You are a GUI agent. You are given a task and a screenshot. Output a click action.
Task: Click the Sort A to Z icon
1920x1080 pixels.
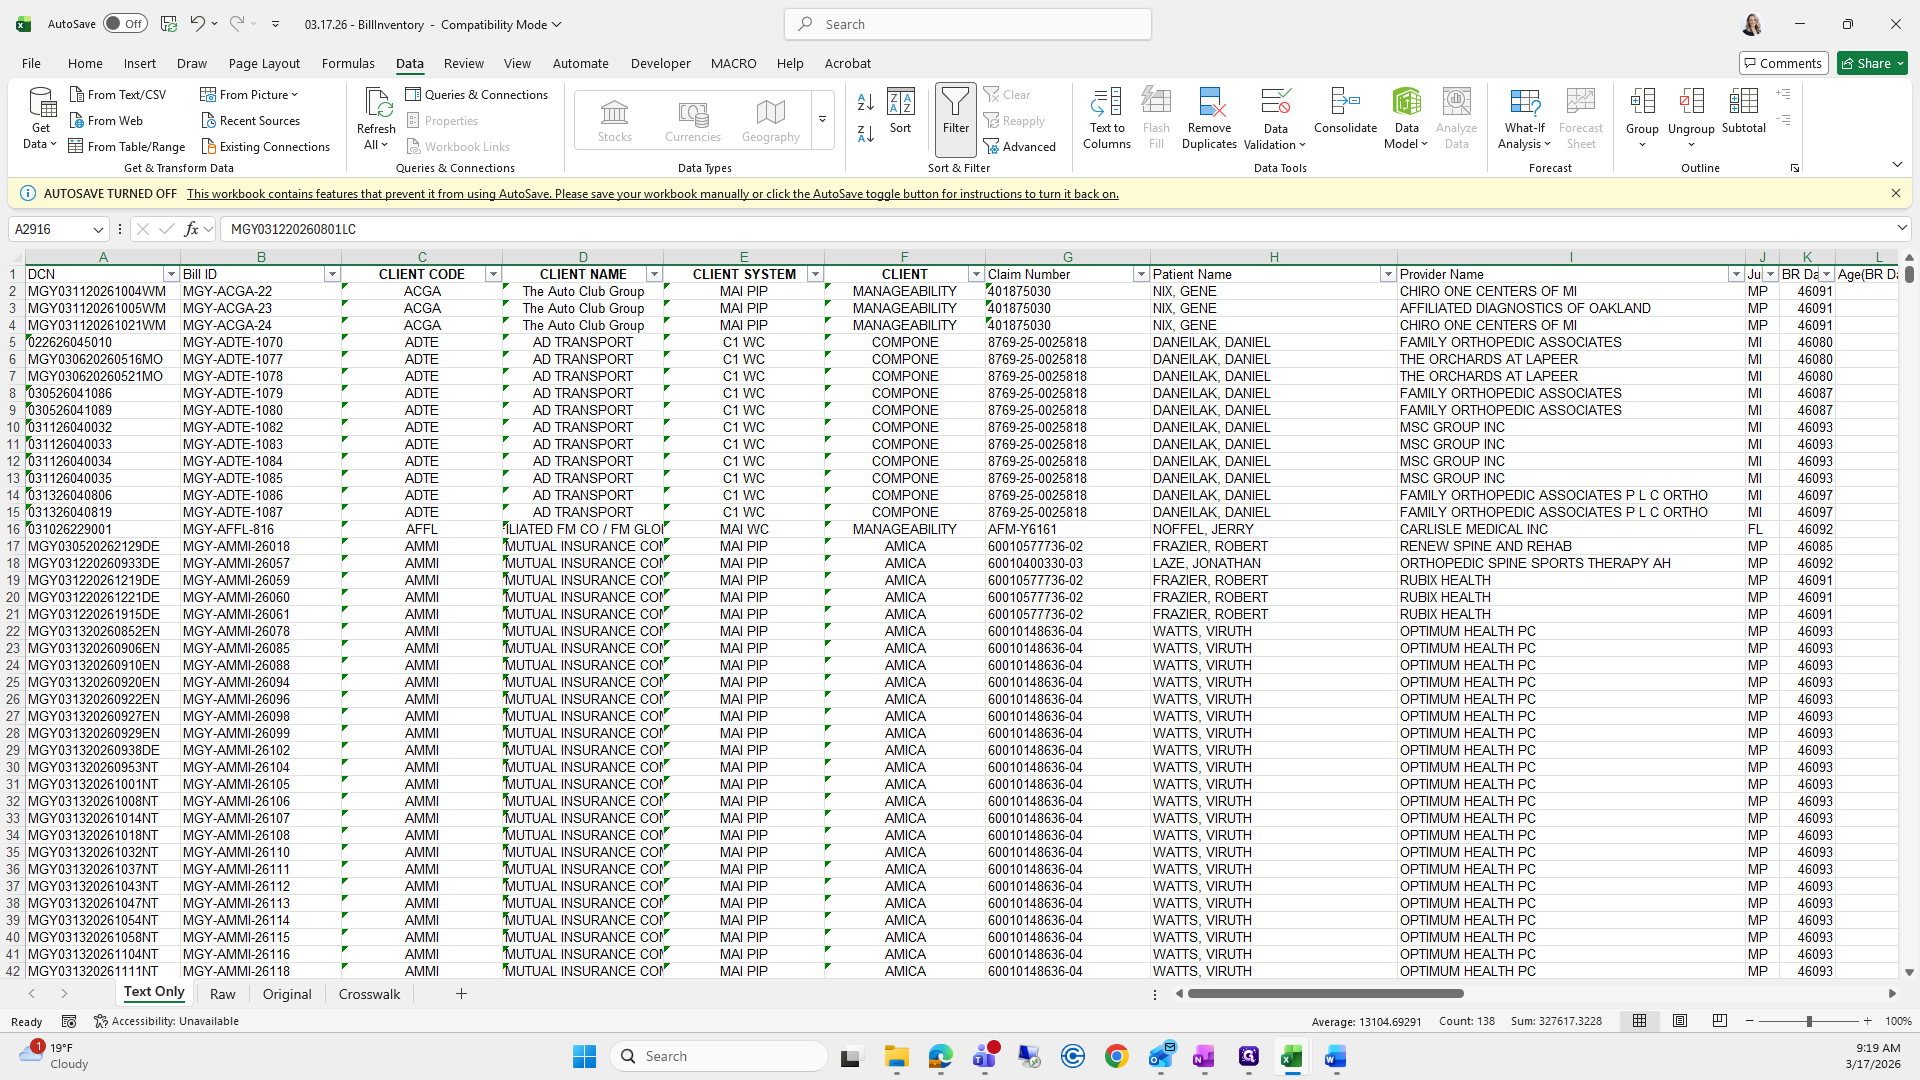pos(866,102)
